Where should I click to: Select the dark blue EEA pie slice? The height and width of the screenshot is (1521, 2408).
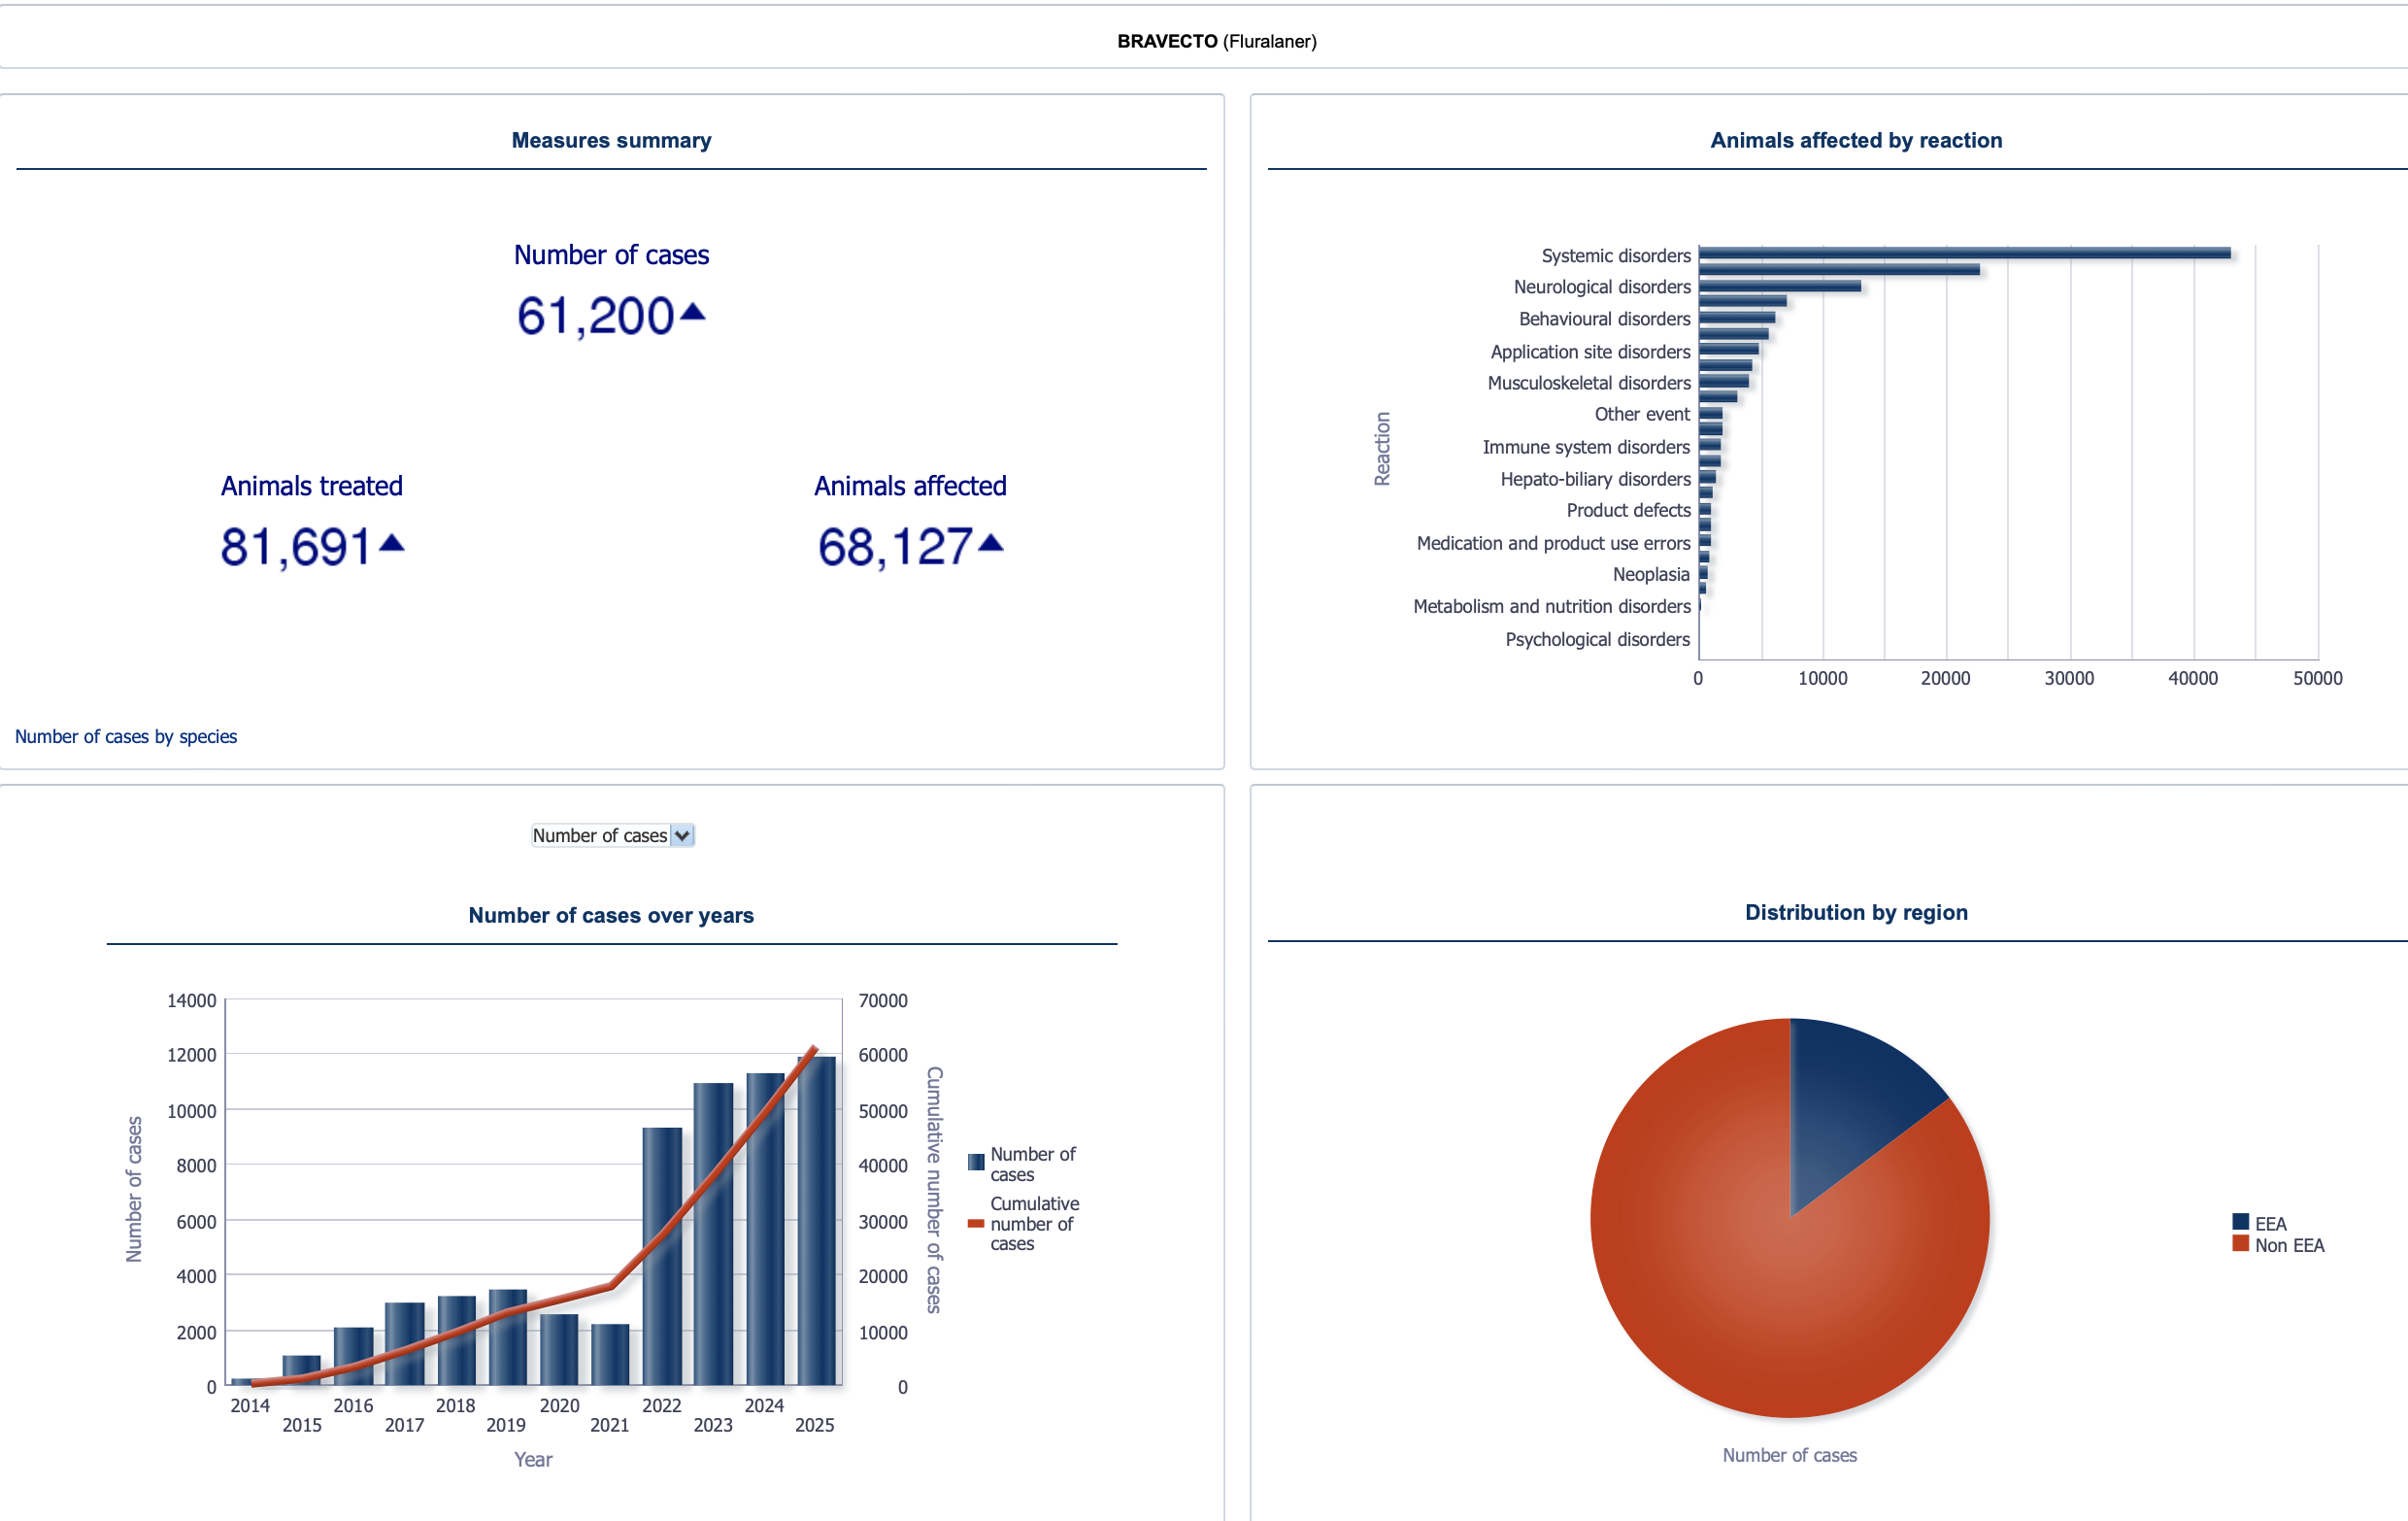(1850, 1100)
